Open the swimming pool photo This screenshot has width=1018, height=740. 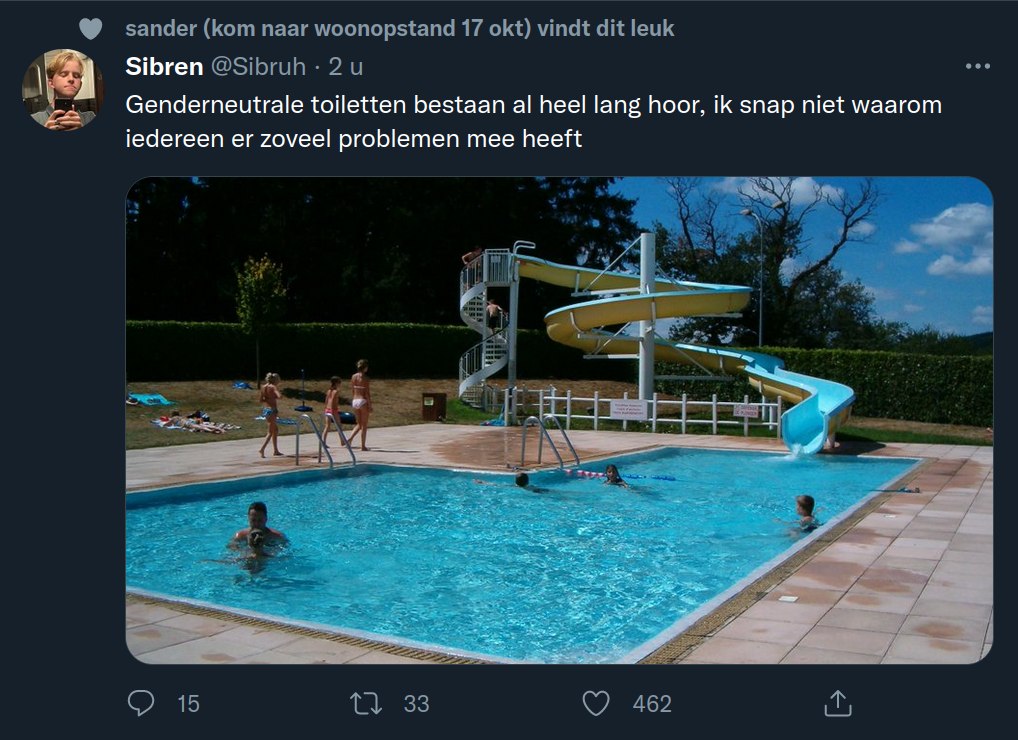pos(559,420)
